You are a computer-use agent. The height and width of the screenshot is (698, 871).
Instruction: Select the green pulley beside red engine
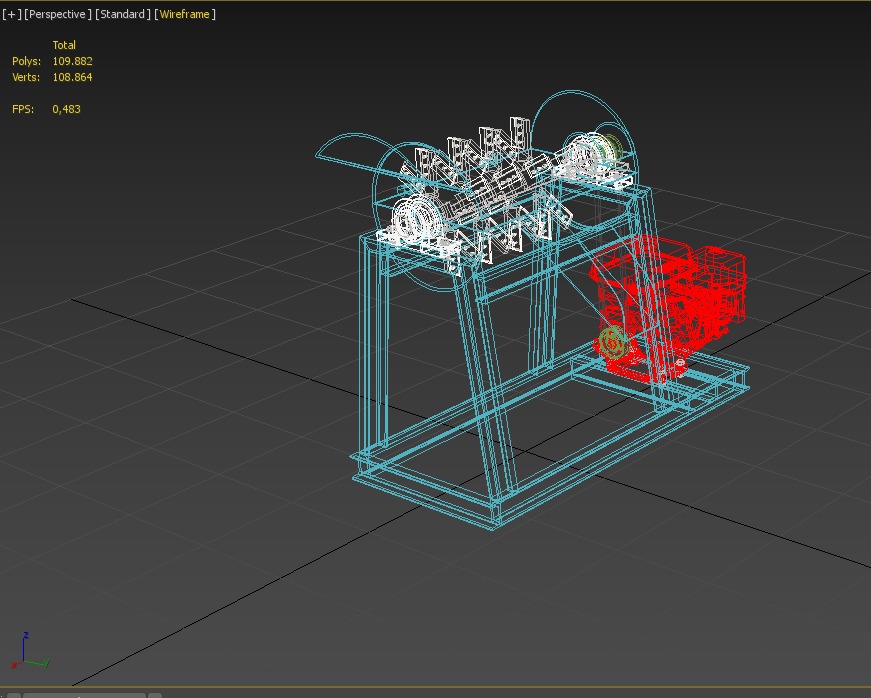613,342
